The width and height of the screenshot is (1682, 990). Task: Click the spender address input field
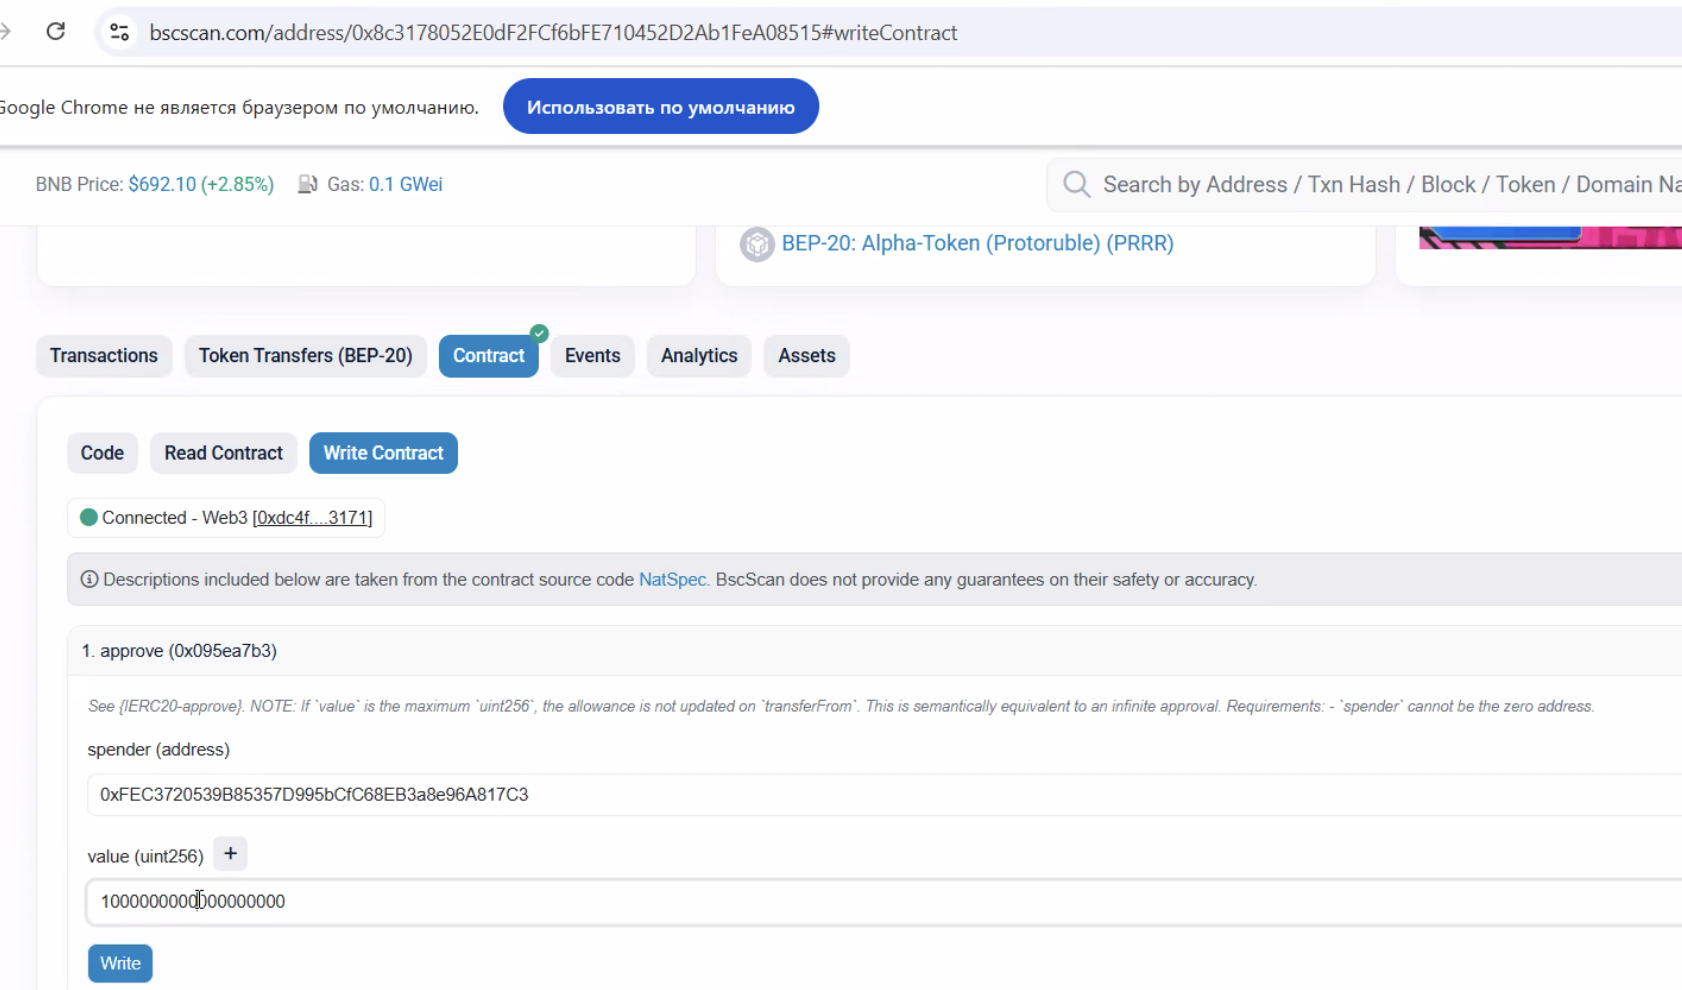pos(885,795)
